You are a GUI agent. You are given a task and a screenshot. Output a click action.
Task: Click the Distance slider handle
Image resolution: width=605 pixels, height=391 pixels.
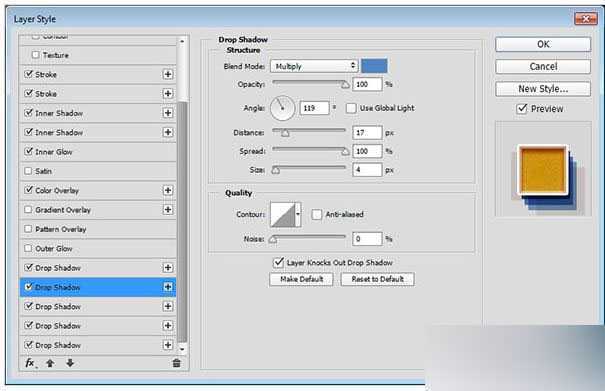(x=285, y=133)
